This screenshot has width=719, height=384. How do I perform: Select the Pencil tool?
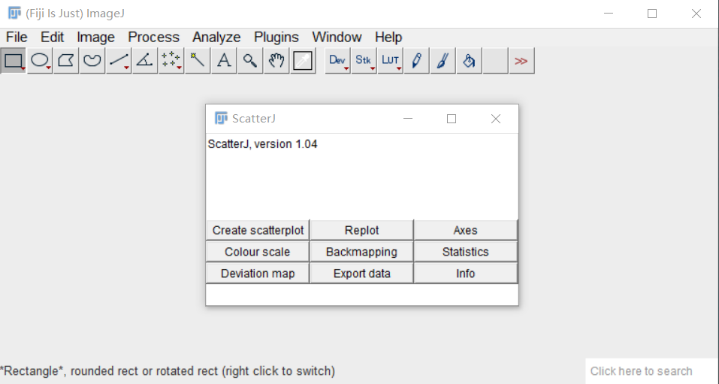[416, 61]
